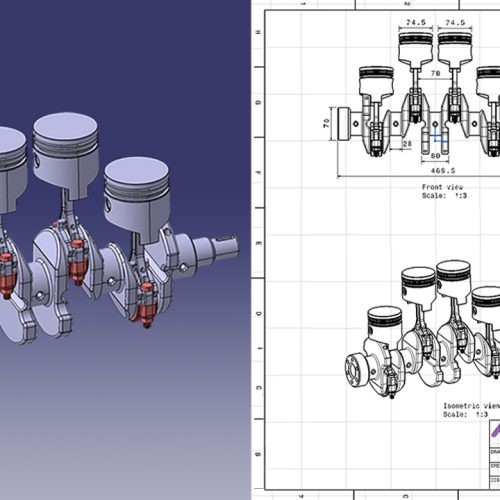
Task: Select the red bolt on middle connecting rod
Action: coord(78,262)
